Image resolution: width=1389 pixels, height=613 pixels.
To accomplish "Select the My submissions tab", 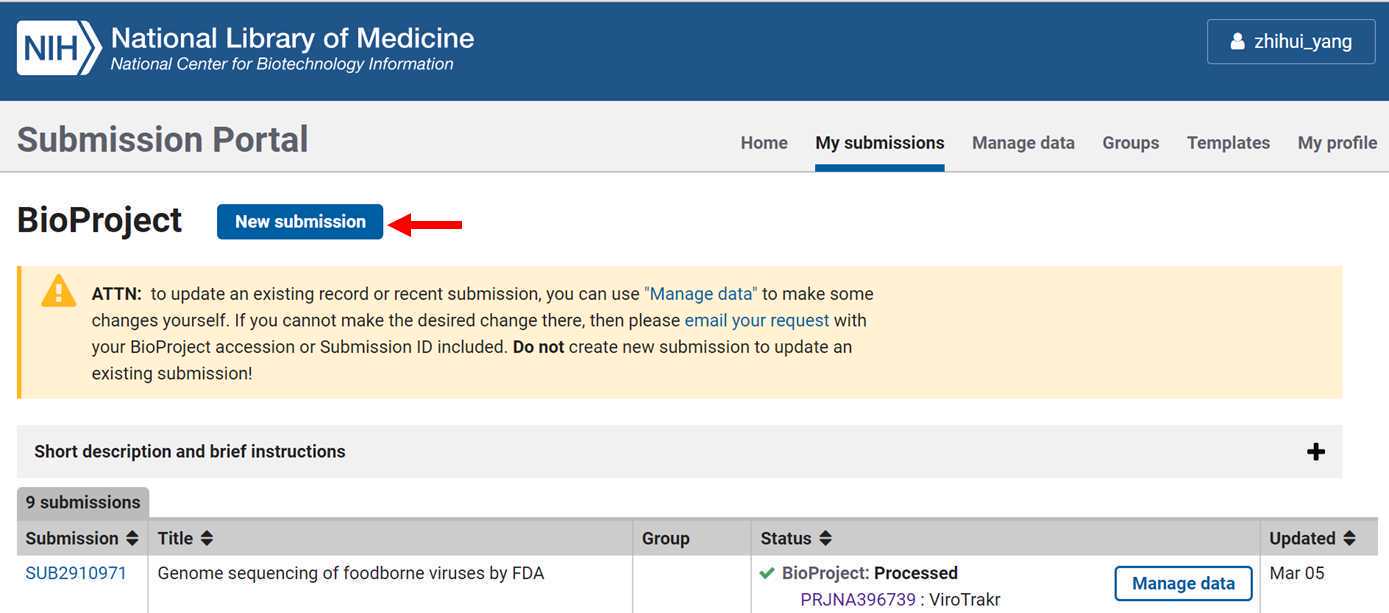I will 880,143.
